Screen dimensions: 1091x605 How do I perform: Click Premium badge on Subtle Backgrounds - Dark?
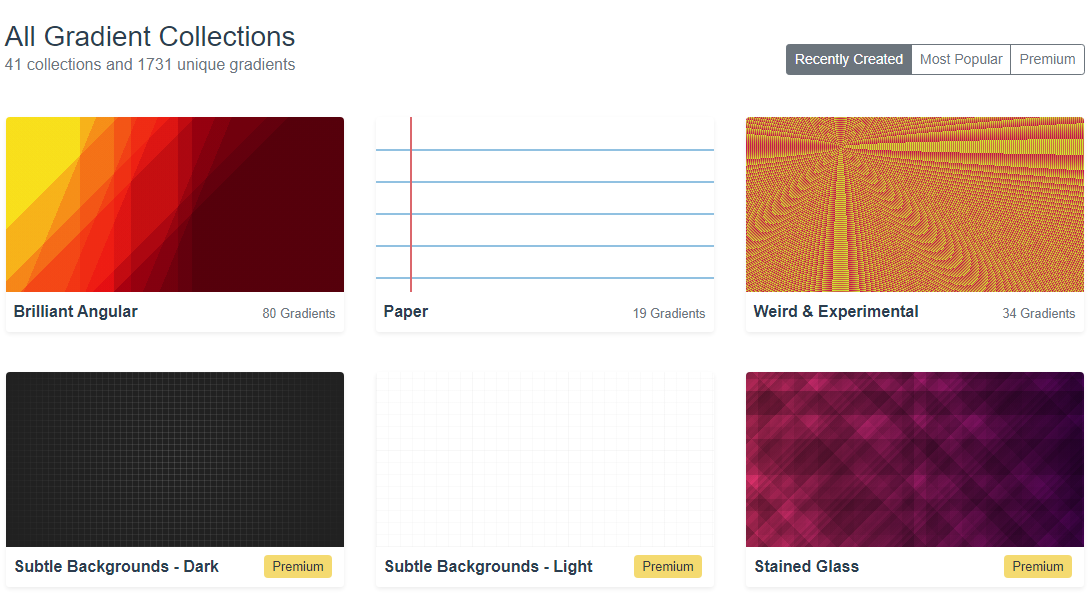298,566
